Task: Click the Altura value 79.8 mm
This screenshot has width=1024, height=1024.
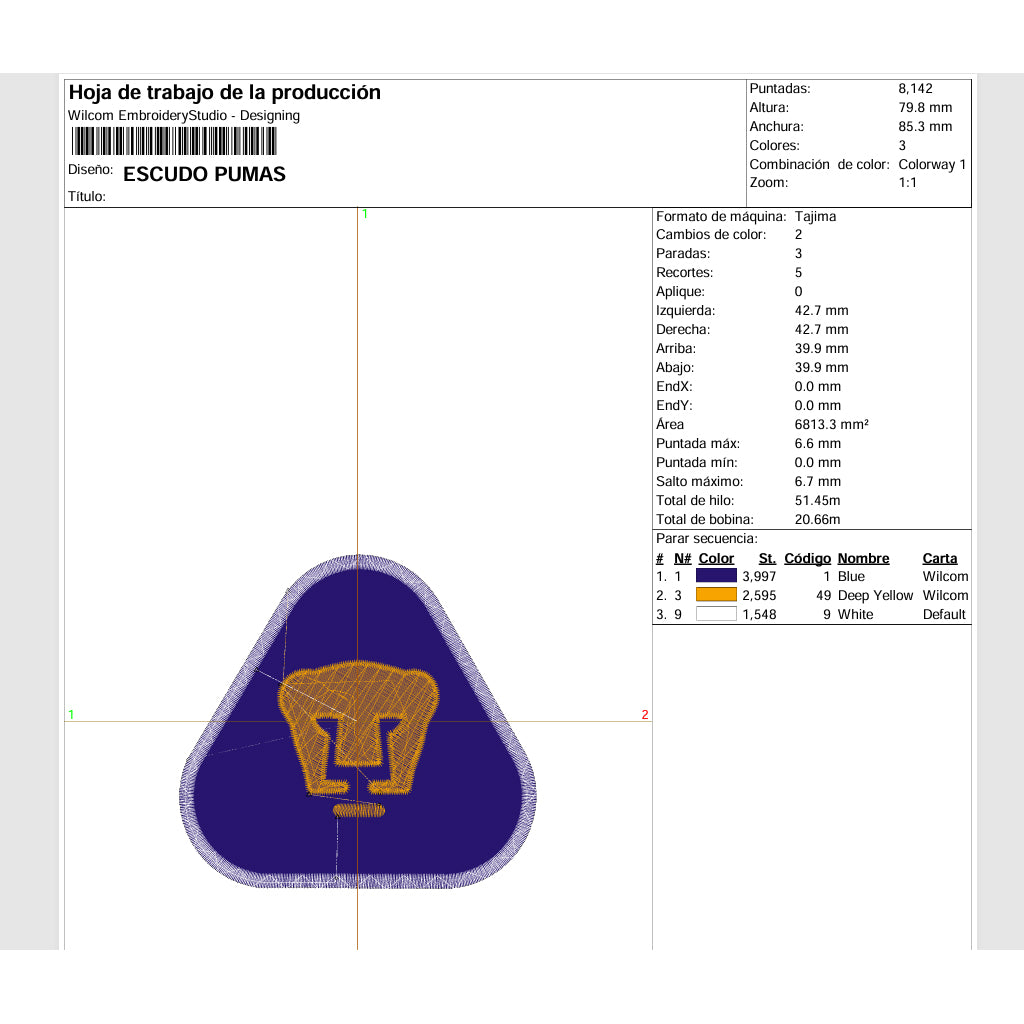Action: pyautogui.click(x=925, y=107)
